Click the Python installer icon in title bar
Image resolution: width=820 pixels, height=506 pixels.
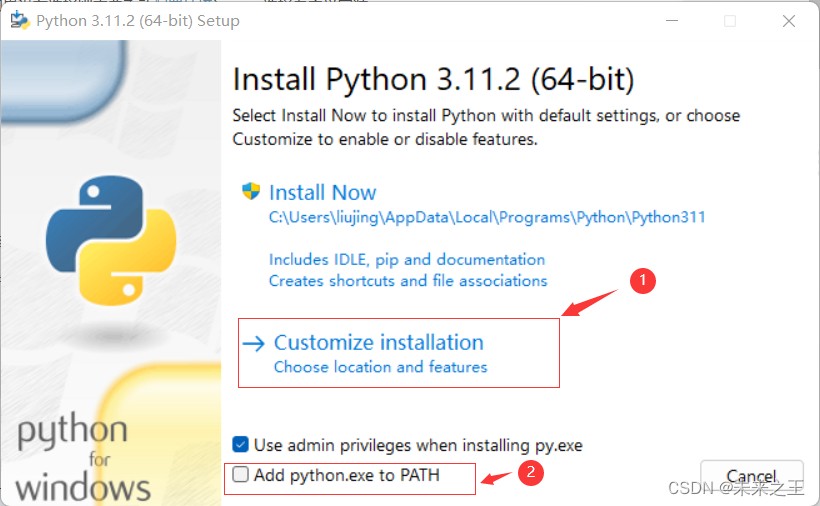20,21
